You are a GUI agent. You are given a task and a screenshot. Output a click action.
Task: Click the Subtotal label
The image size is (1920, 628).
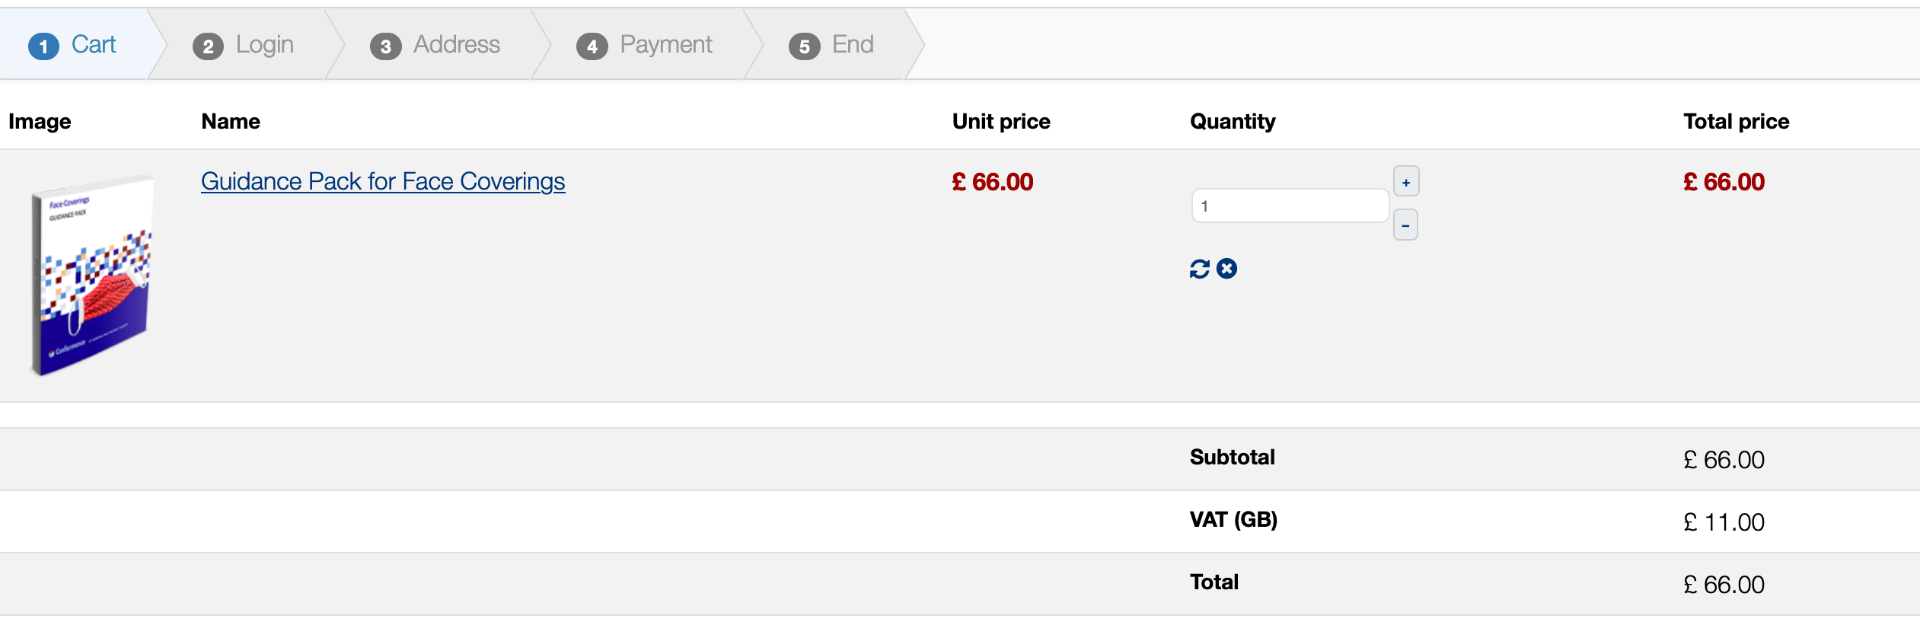coord(1232,458)
